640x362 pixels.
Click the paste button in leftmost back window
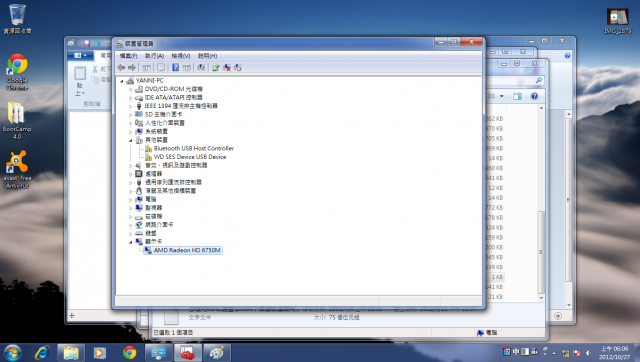tap(80, 80)
